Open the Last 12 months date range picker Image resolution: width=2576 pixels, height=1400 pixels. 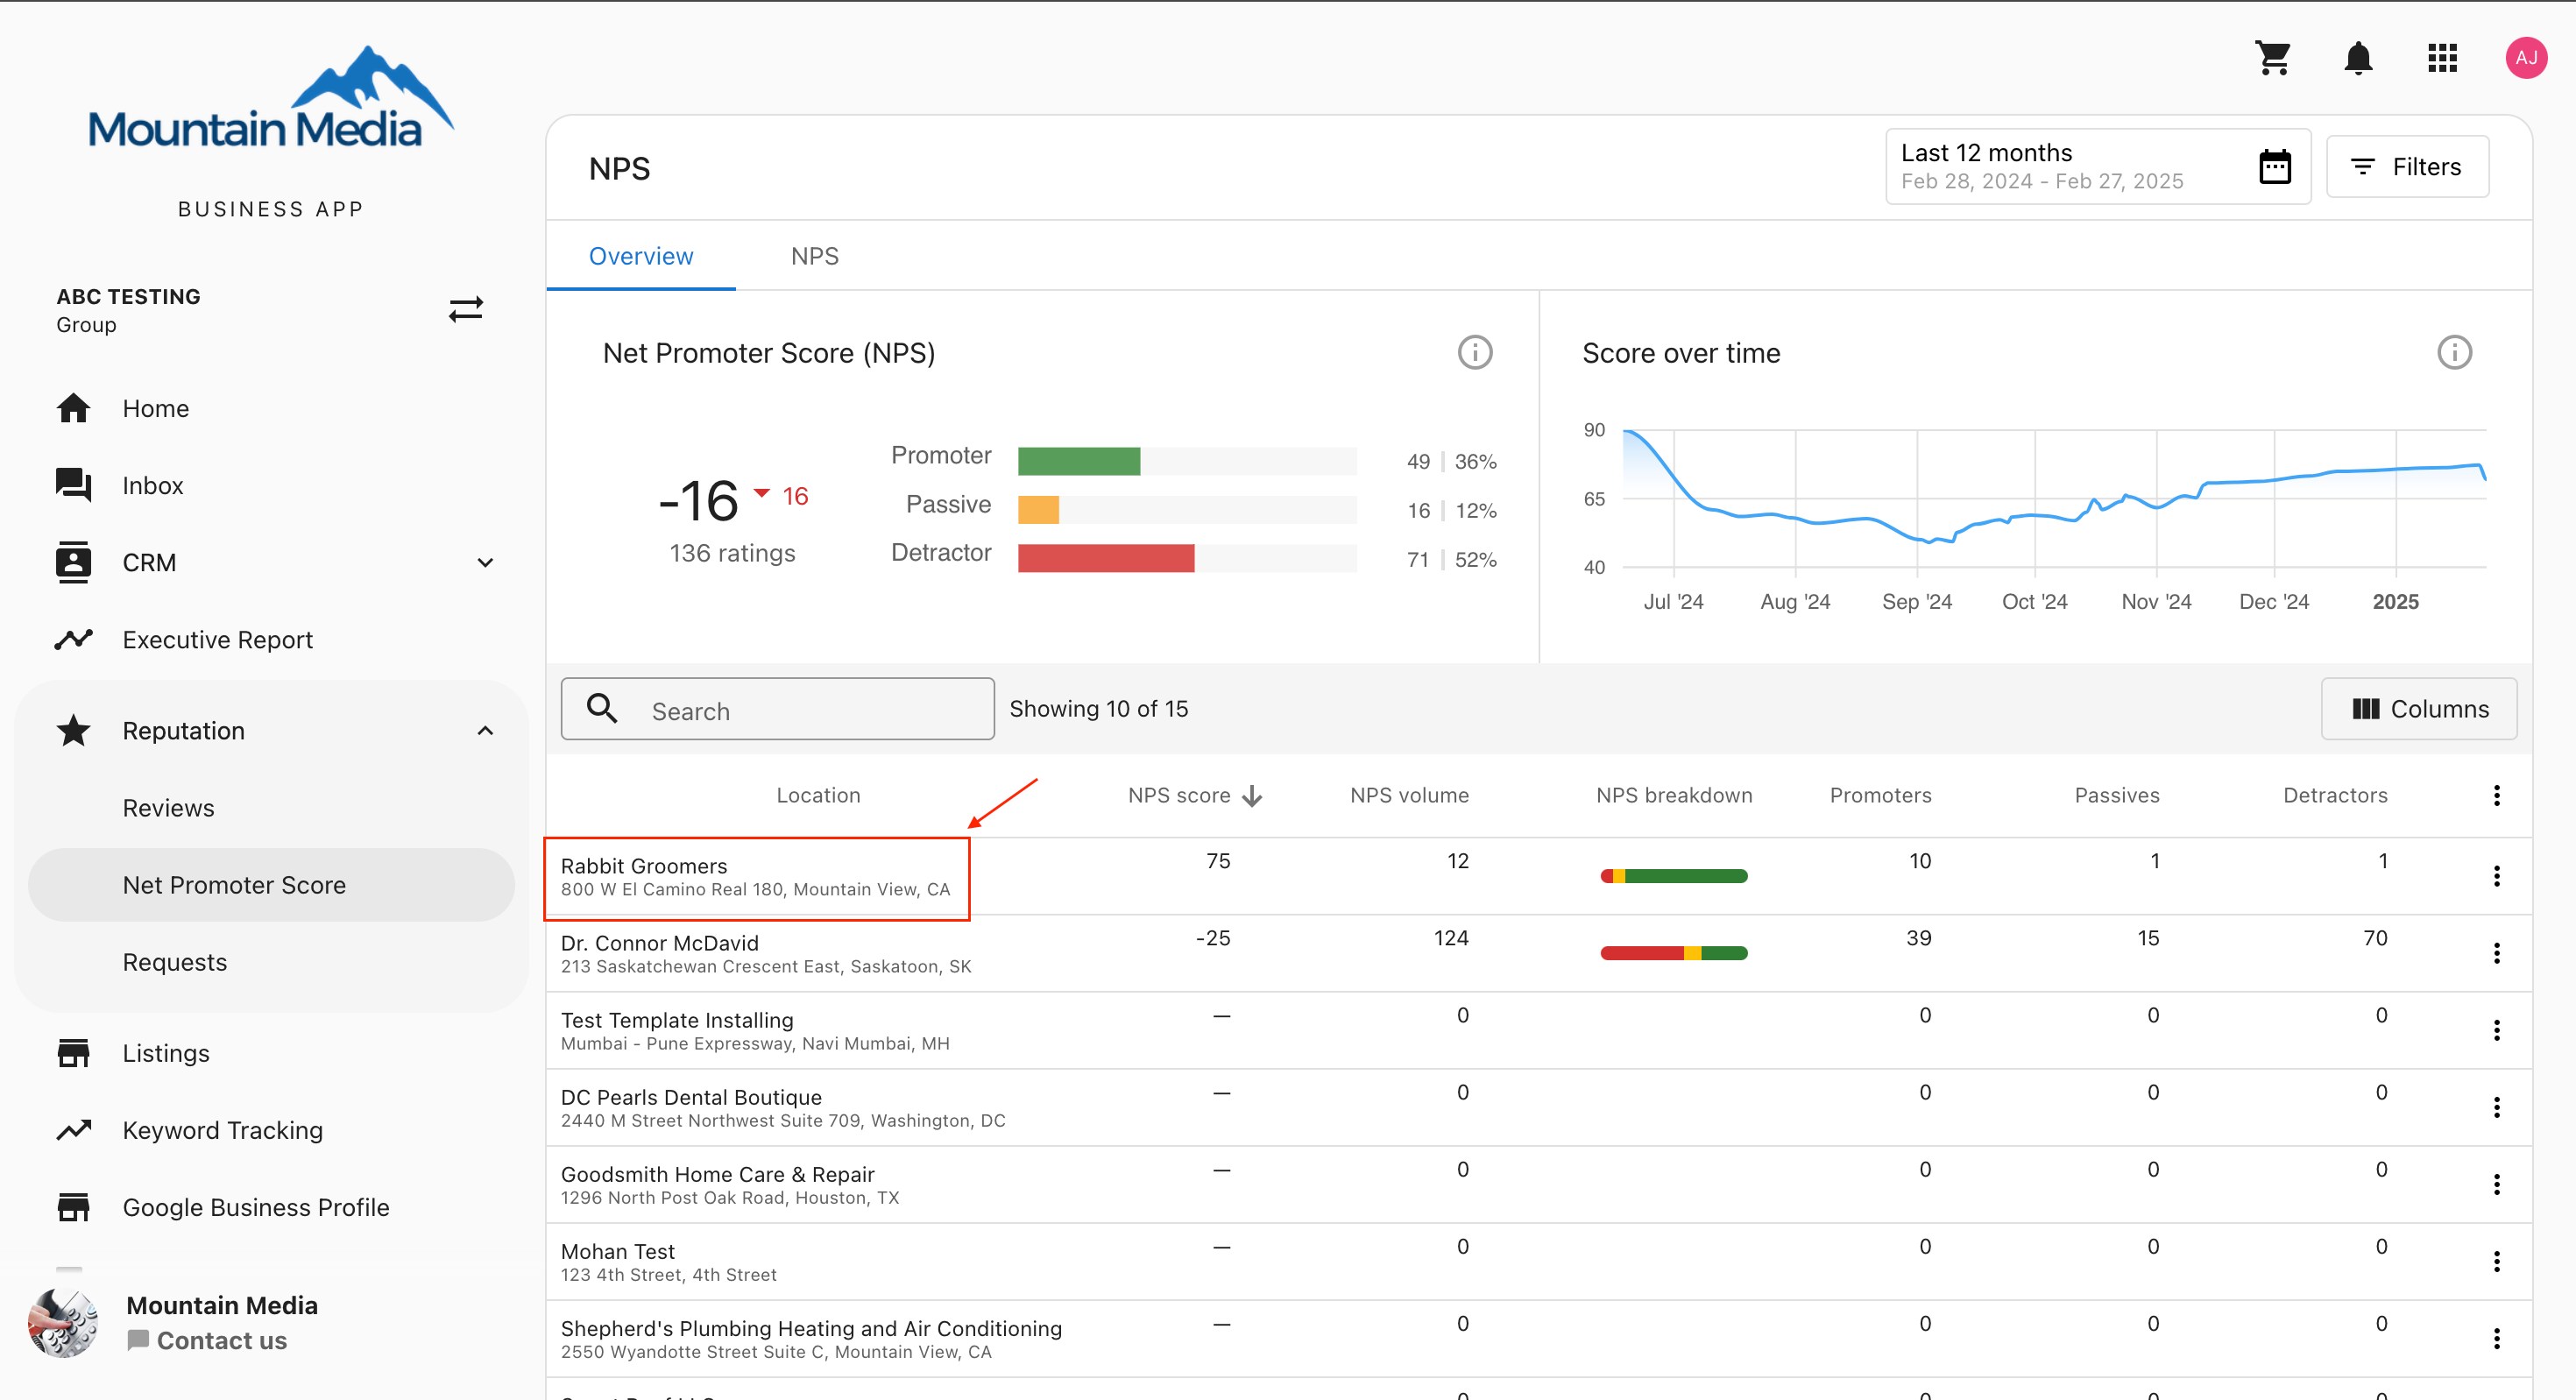pos(2097,167)
